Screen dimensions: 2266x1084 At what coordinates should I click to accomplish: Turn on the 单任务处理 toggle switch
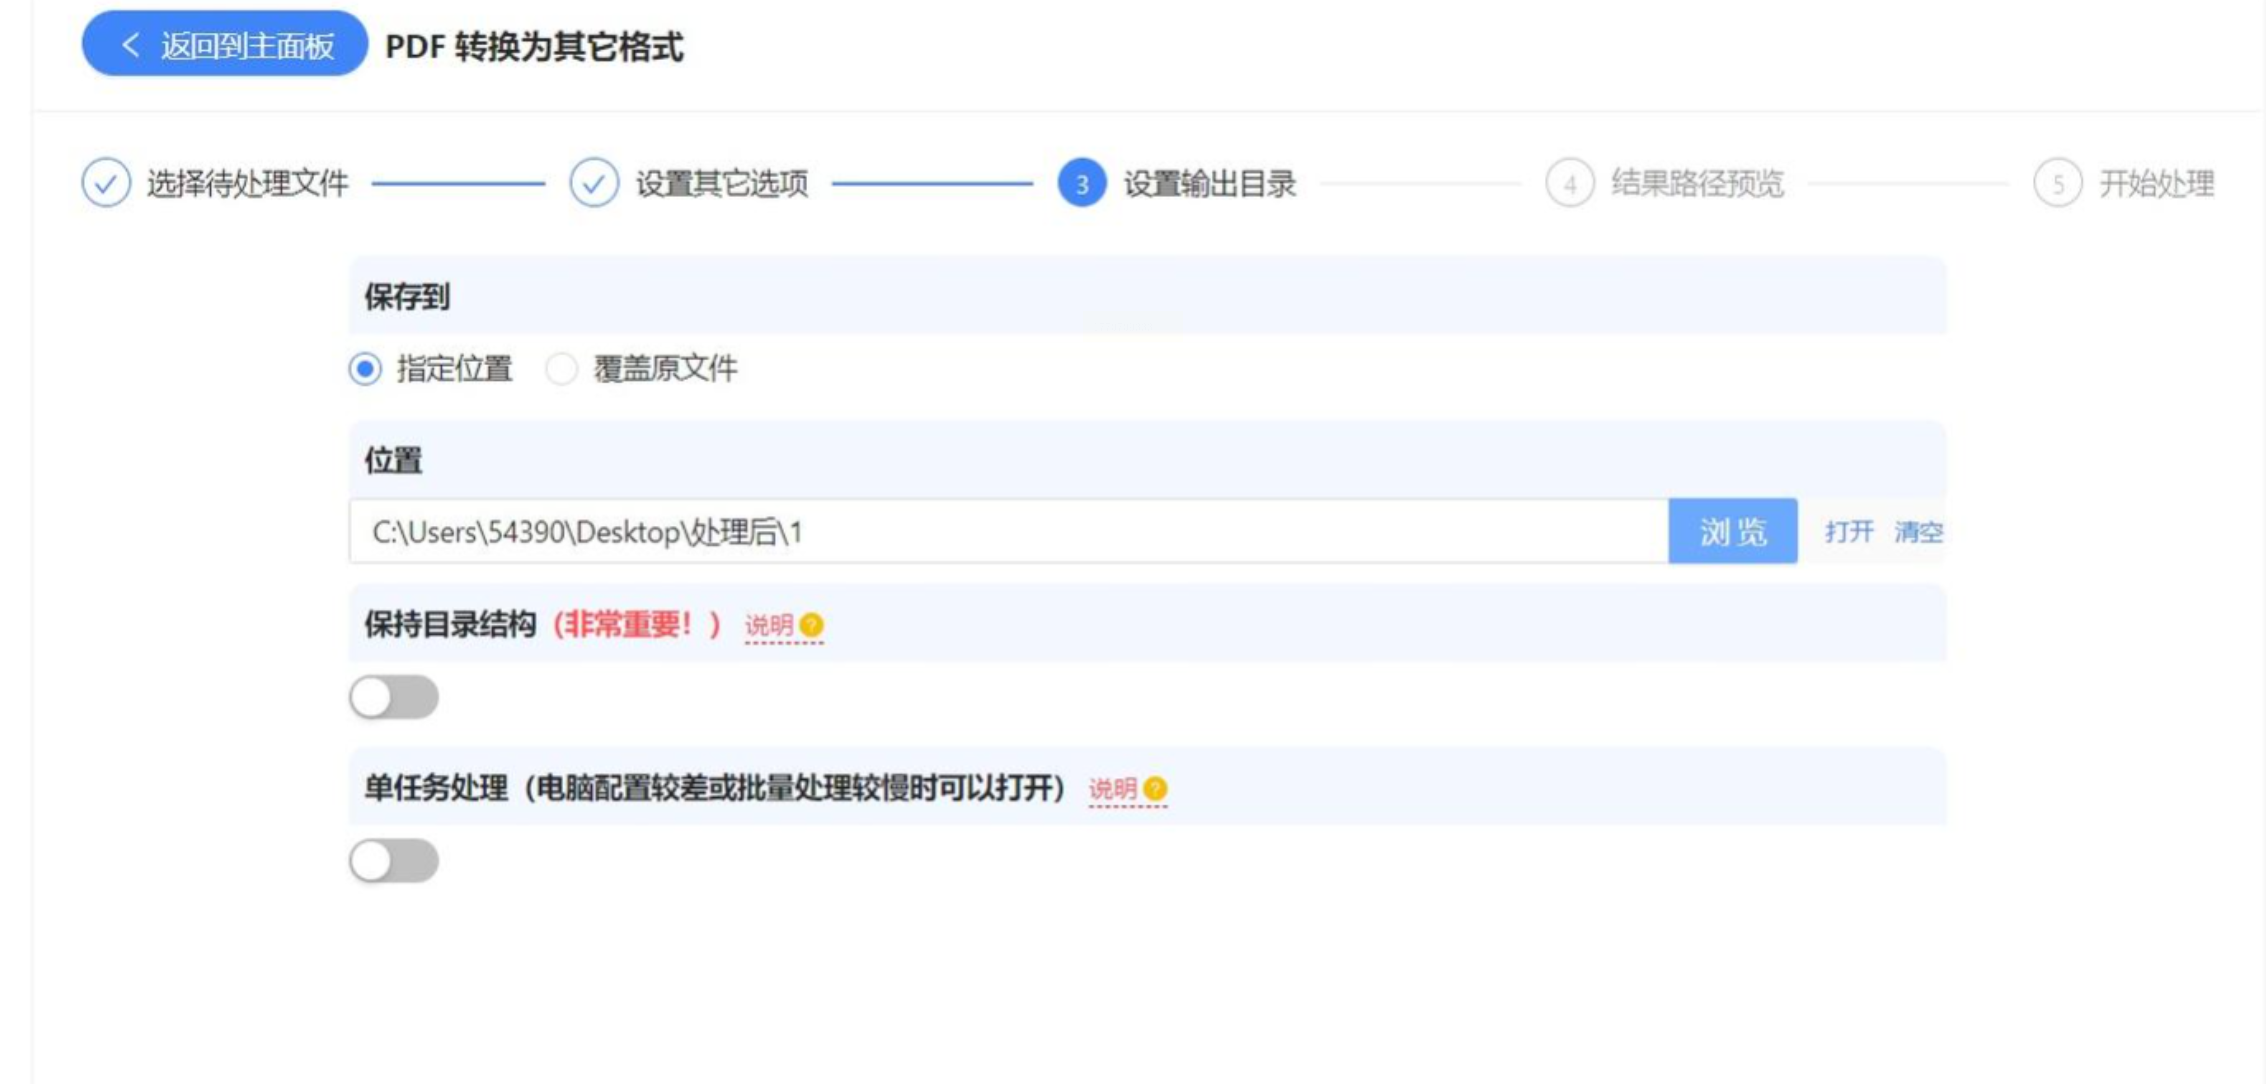click(x=394, y=861)
